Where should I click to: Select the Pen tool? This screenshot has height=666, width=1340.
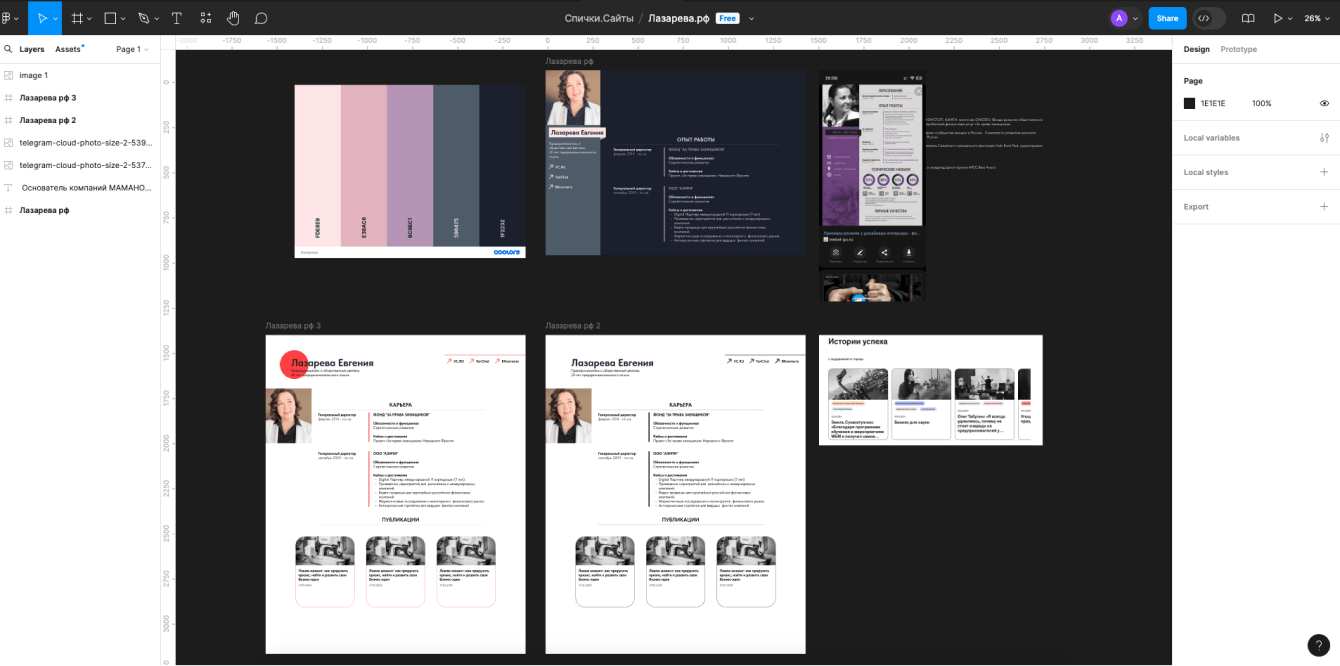tap(144, 18)
